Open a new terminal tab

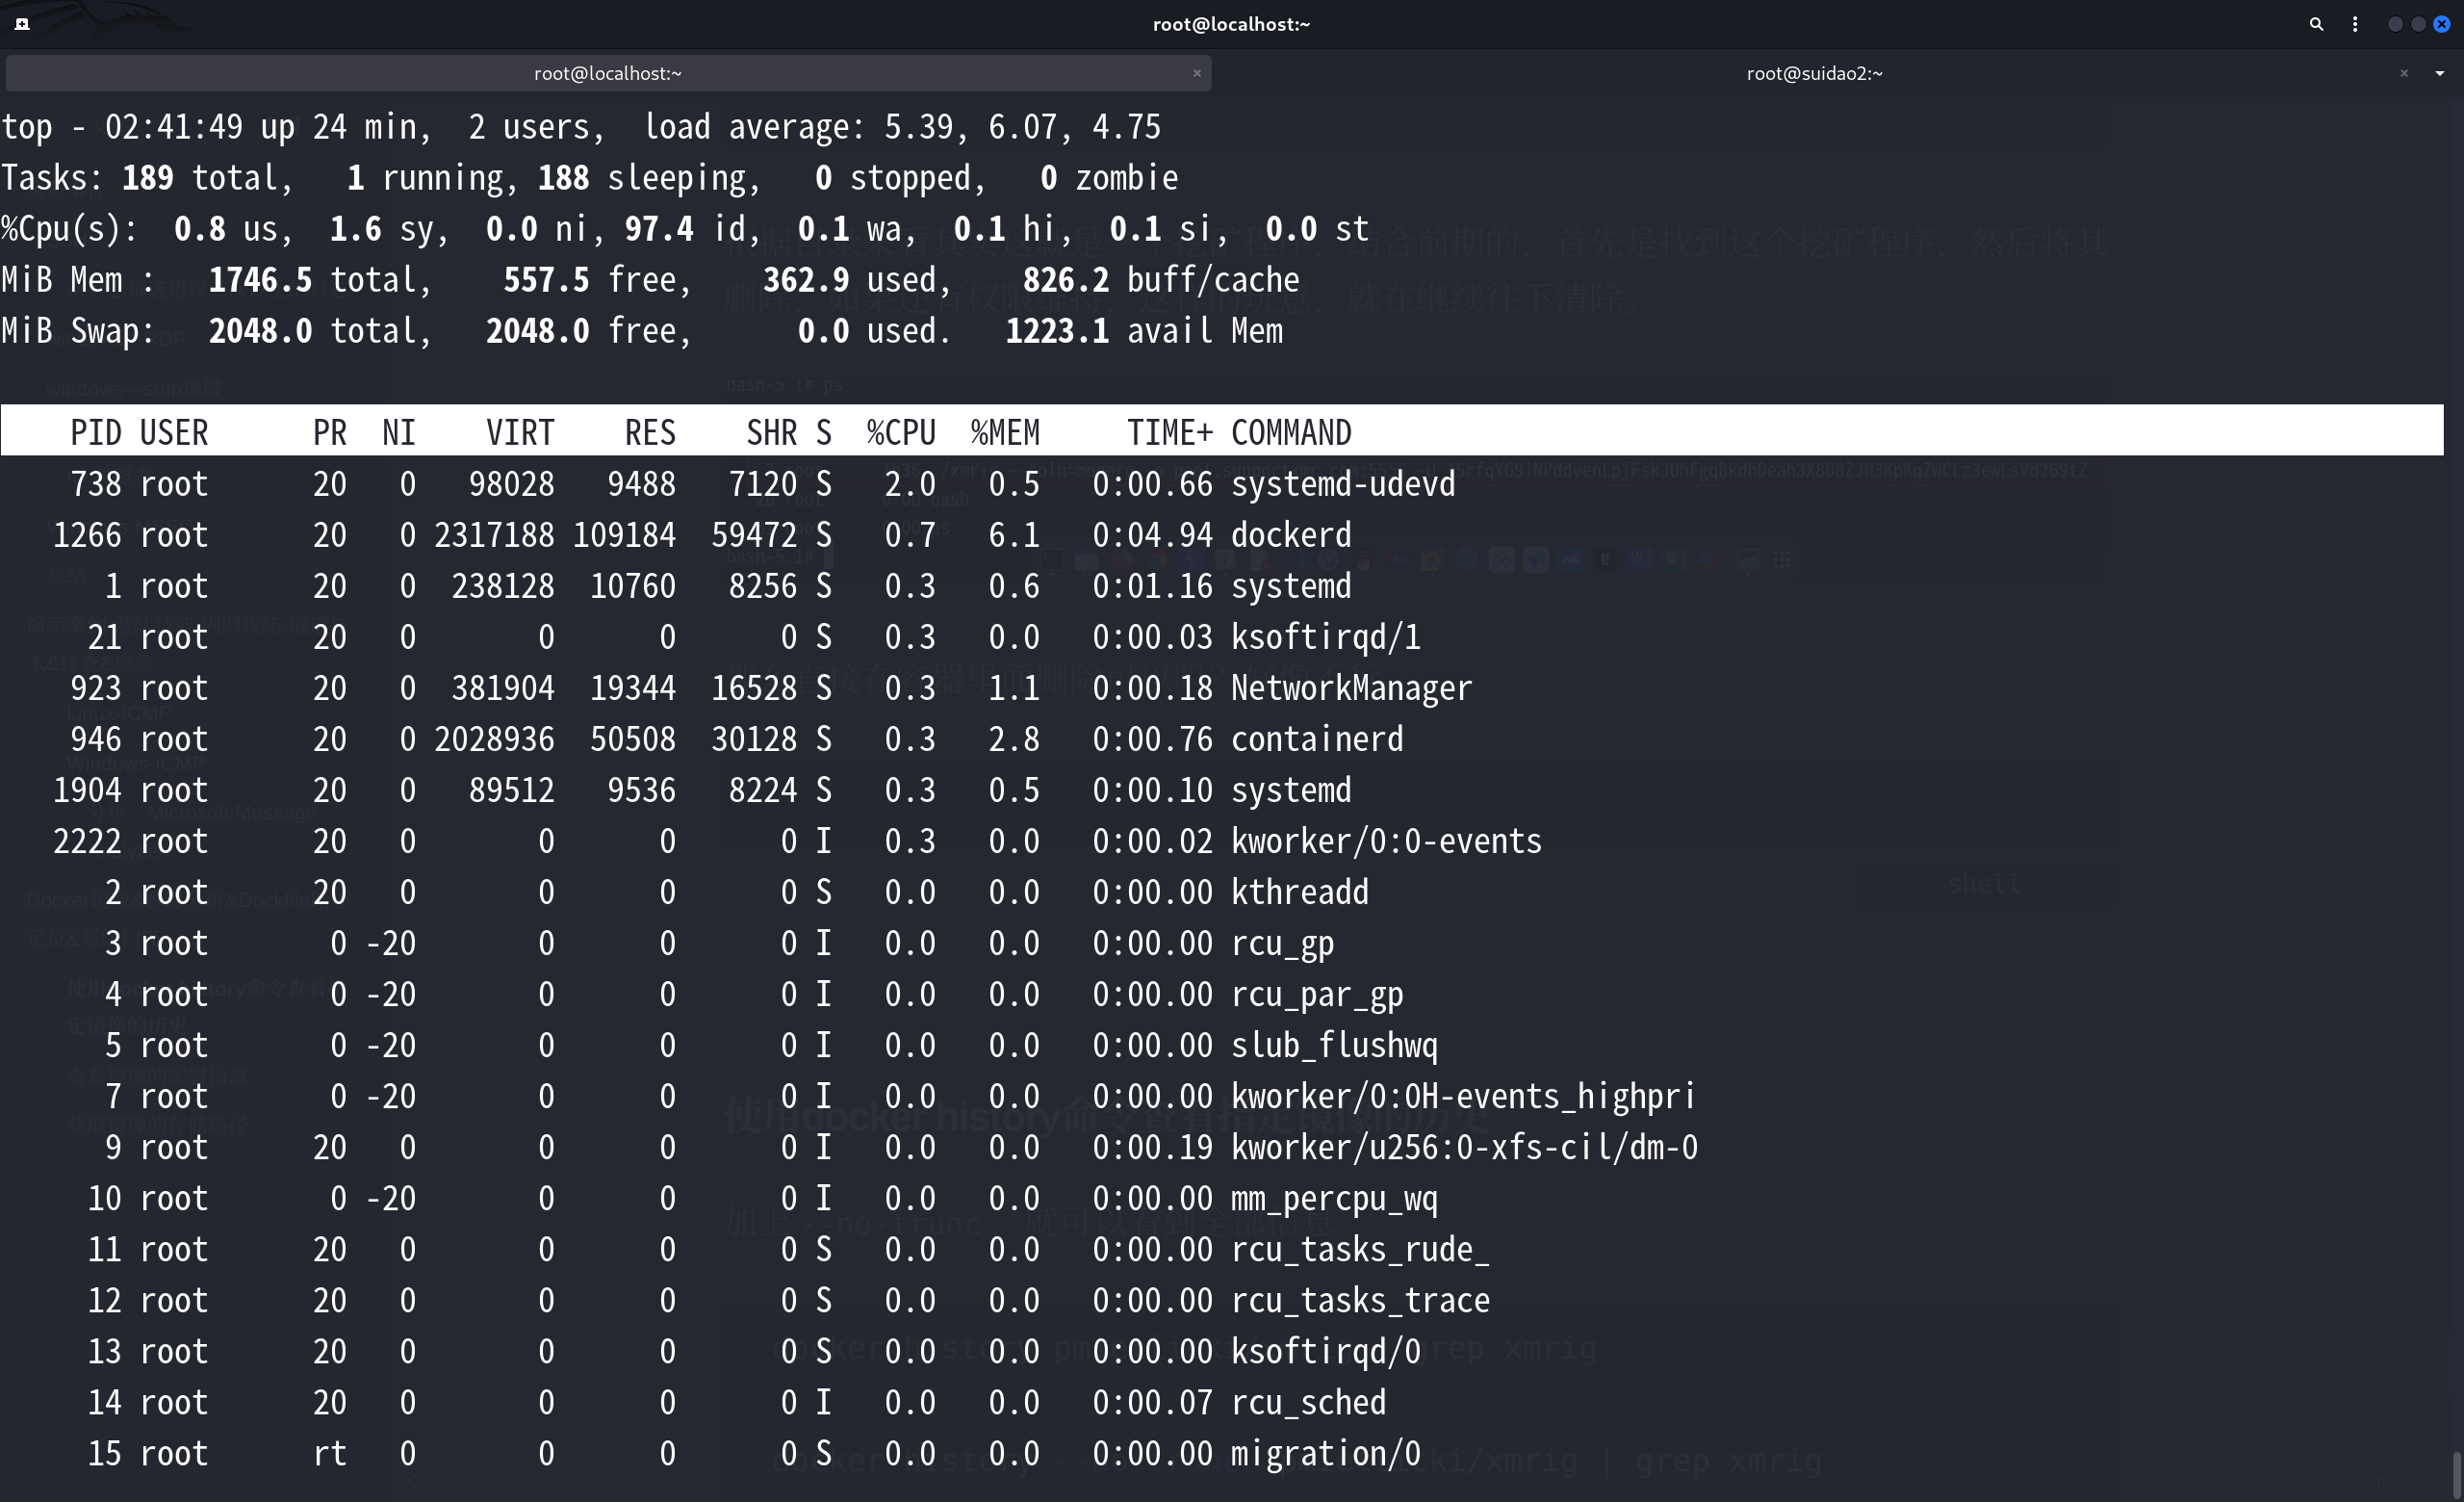(22, 24)
